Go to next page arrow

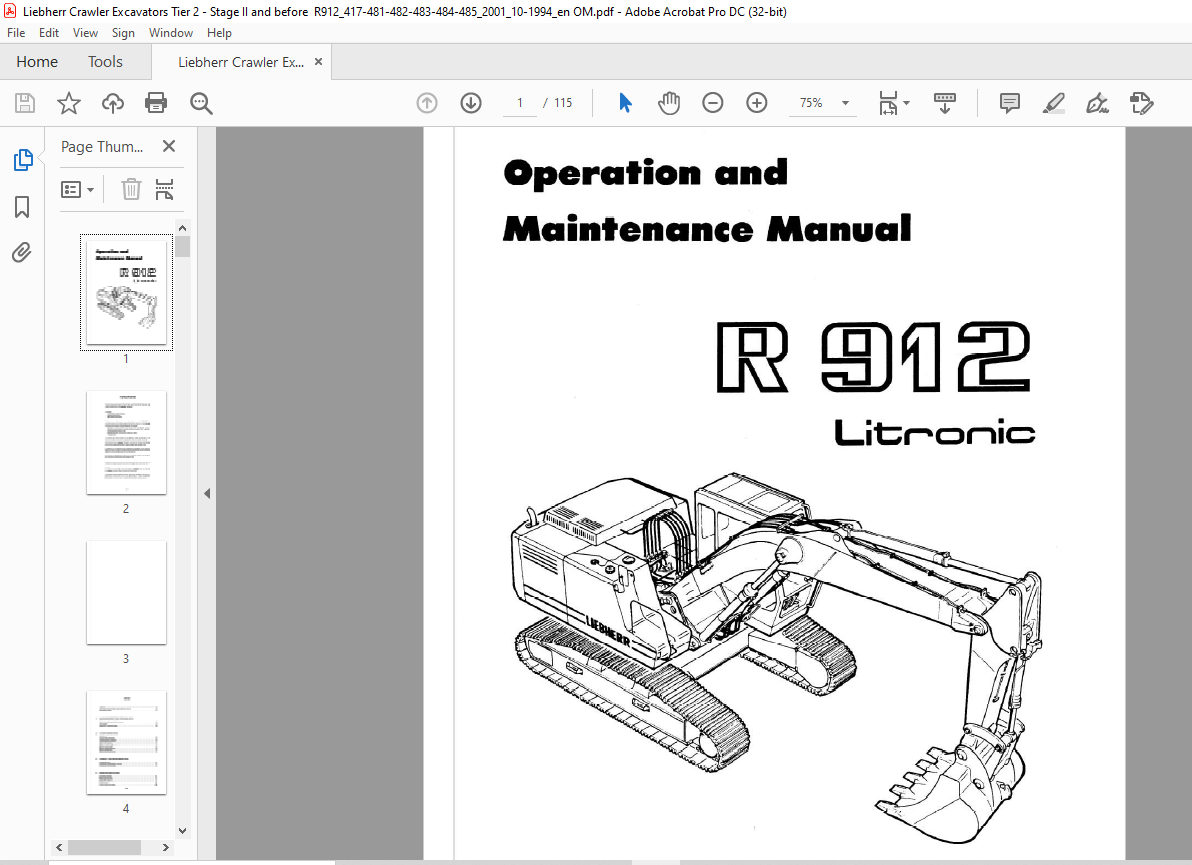coord(471,103)
